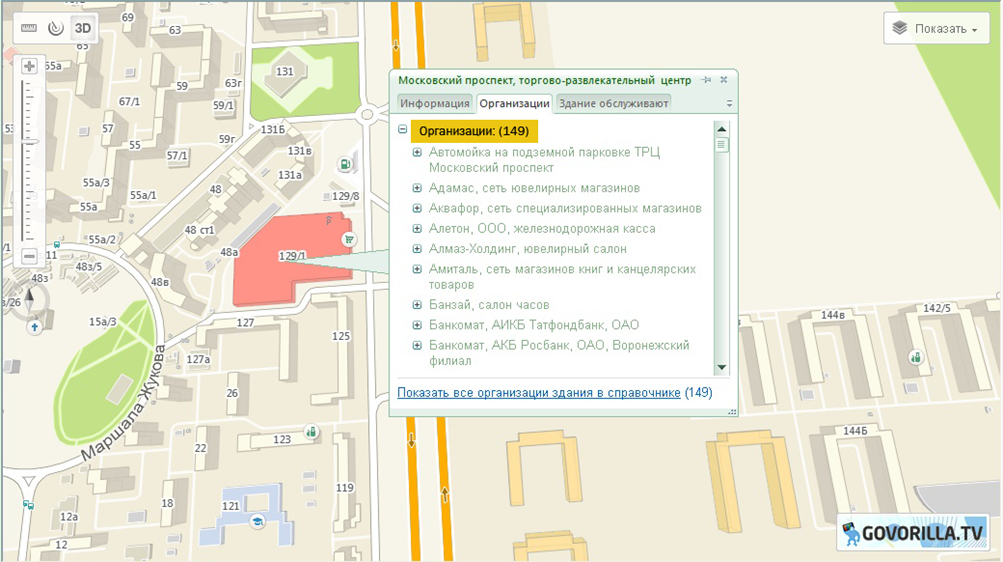Zoom in with the plus button
Screen dimensions: 1003x562
[29, 66]
